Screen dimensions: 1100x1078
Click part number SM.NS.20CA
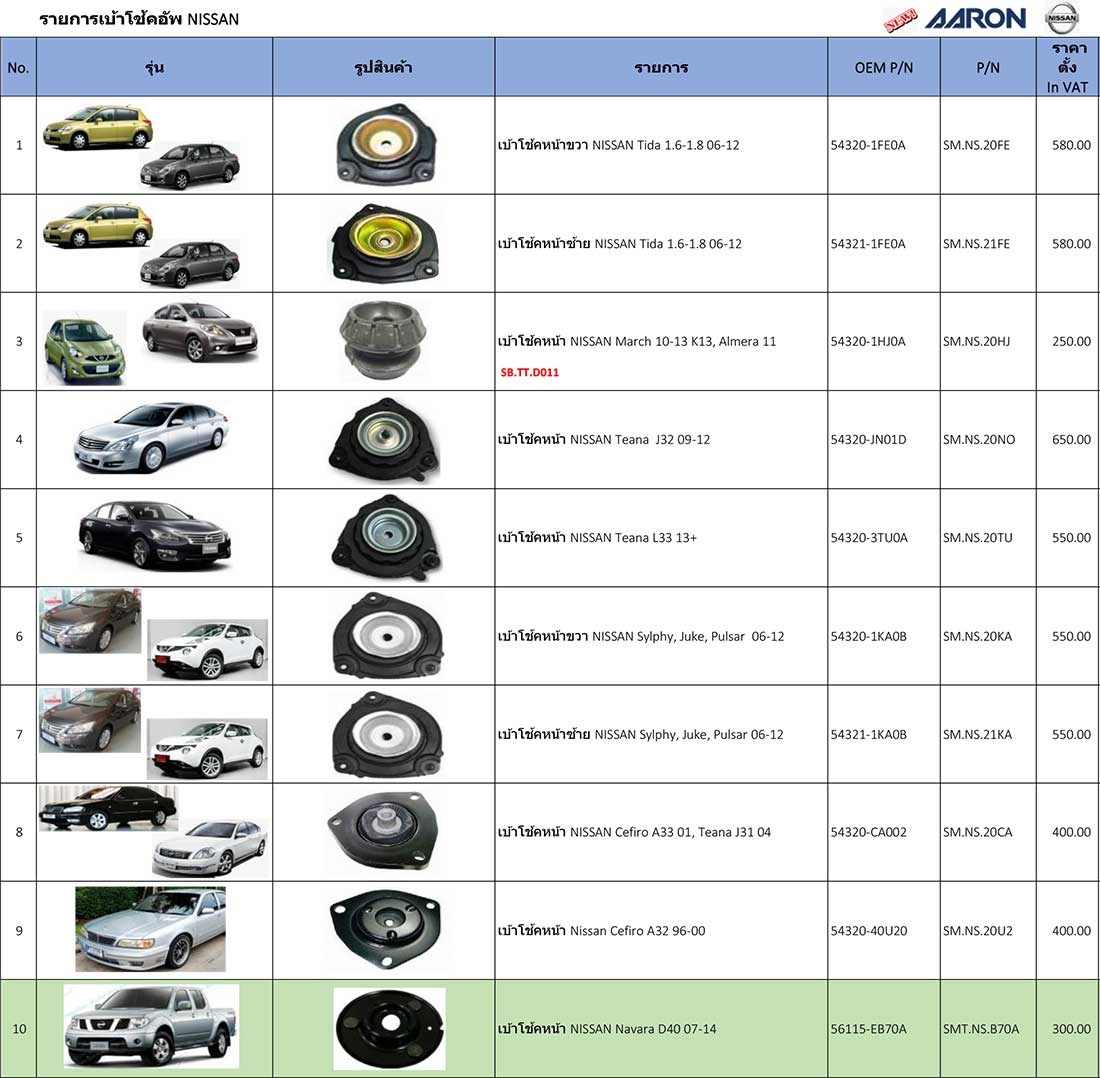click(x=978, y=832)
